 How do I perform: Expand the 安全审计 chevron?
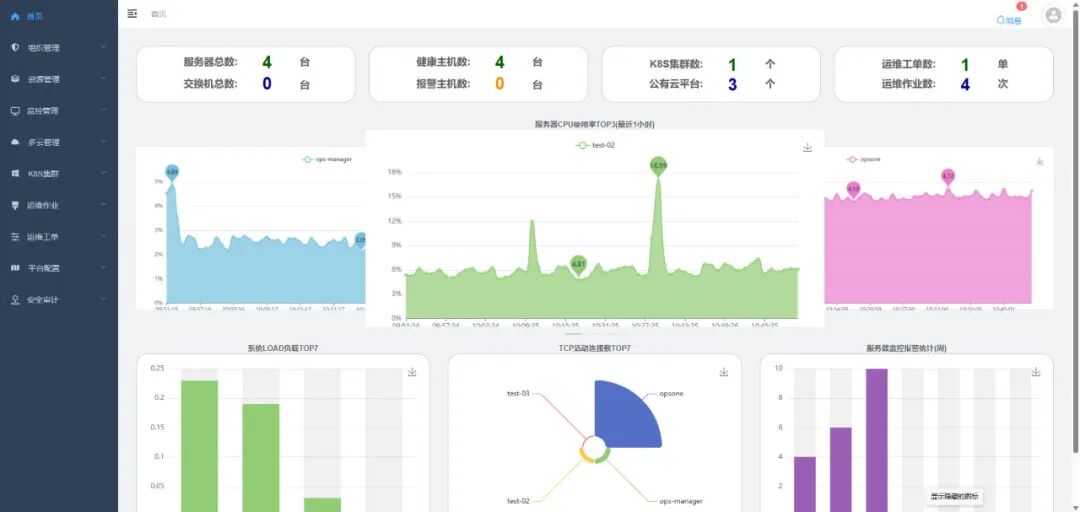(103, 299)
